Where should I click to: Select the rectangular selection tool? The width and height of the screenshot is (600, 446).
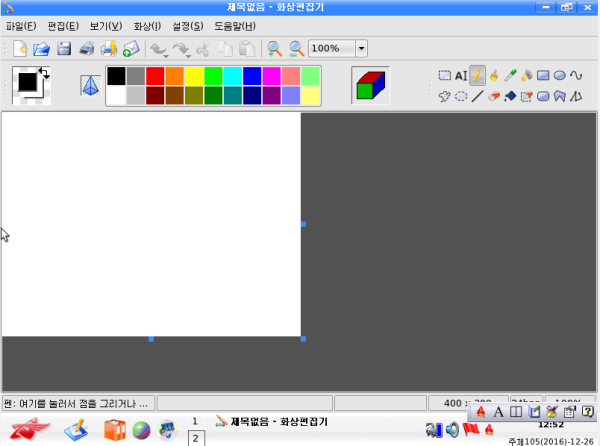[445, 75]
